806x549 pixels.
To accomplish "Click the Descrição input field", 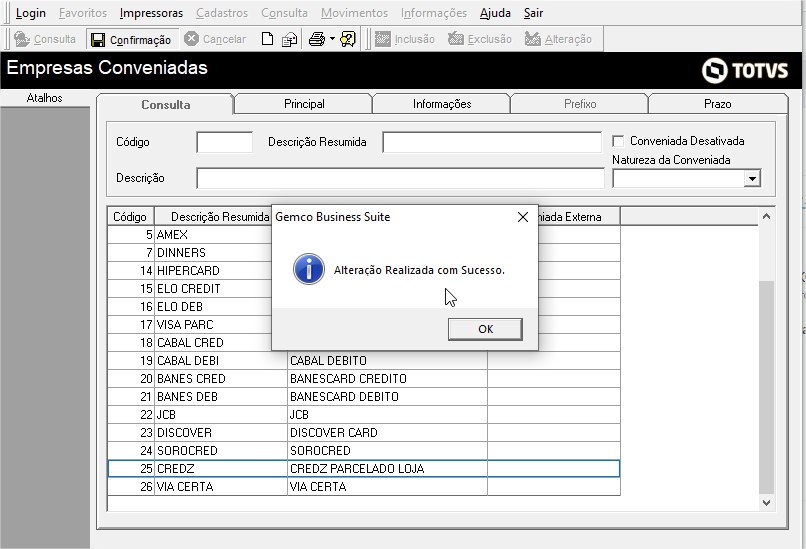I will tap(400, 178).
